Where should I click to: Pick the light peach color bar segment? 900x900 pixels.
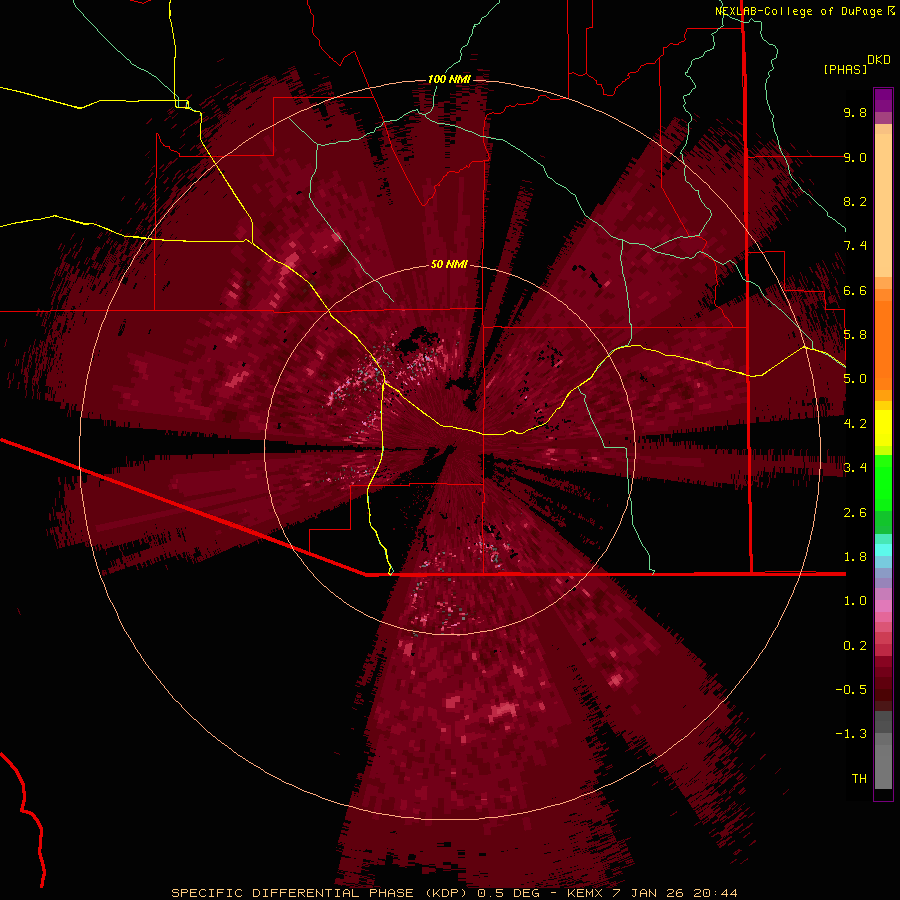[x=883, y=205]
